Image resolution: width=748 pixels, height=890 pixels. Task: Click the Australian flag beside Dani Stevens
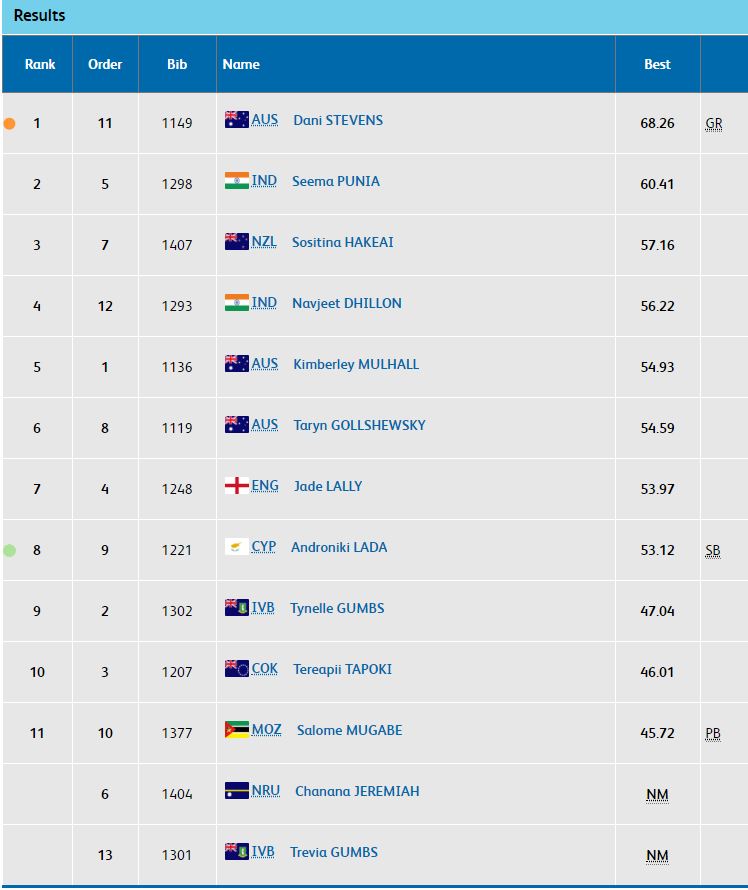pos(236,120)
